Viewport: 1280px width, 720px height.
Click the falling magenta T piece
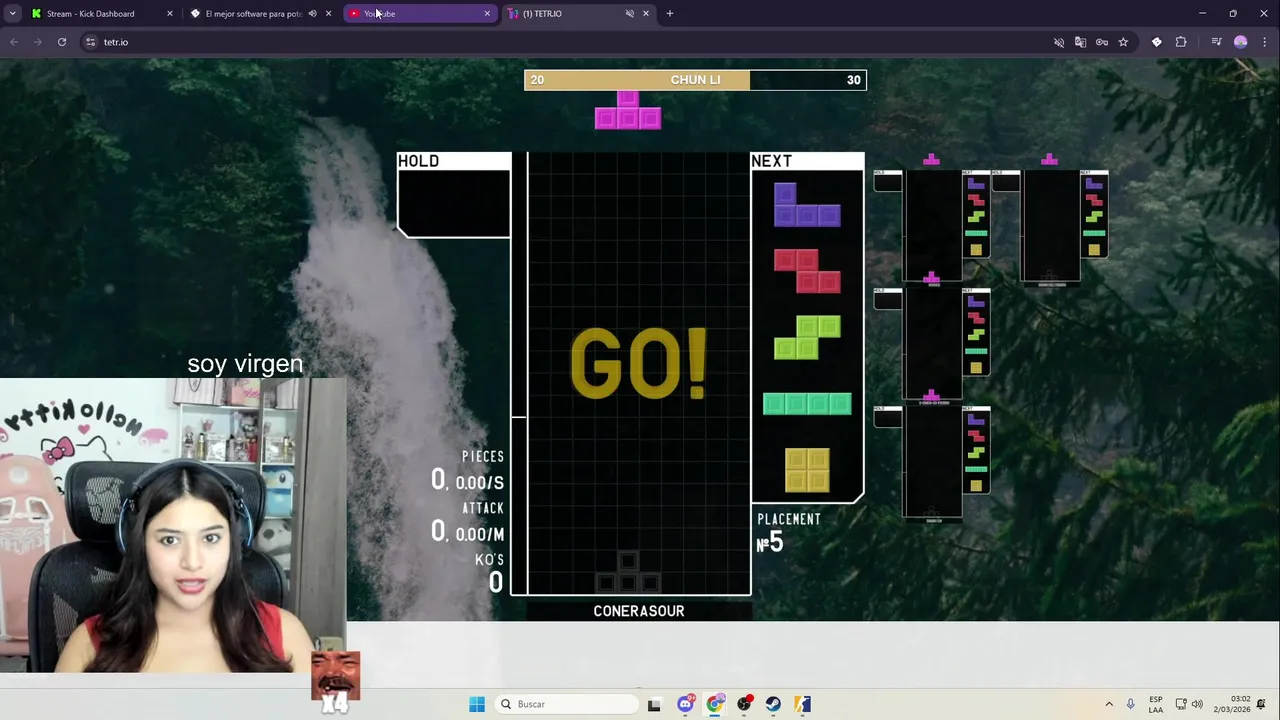[x=628, y=109]
